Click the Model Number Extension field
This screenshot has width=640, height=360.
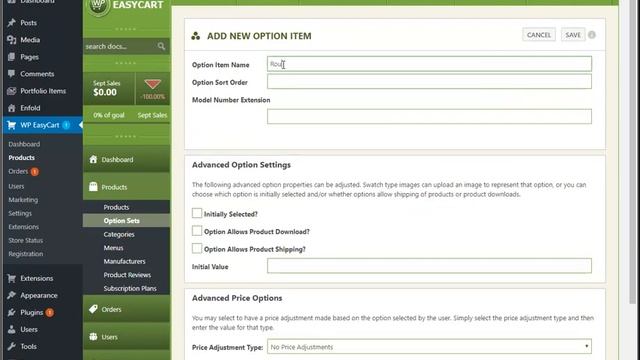tap(429, 116)
